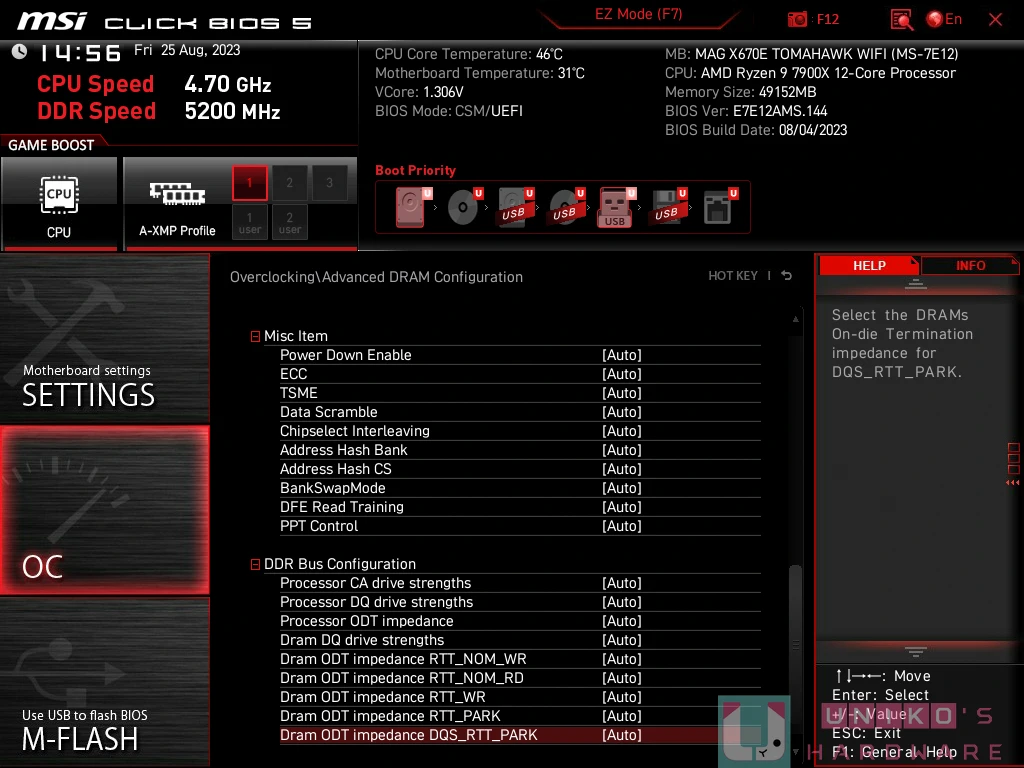
Task: Select Processor ODT impedance row
Action: [520, 621]
